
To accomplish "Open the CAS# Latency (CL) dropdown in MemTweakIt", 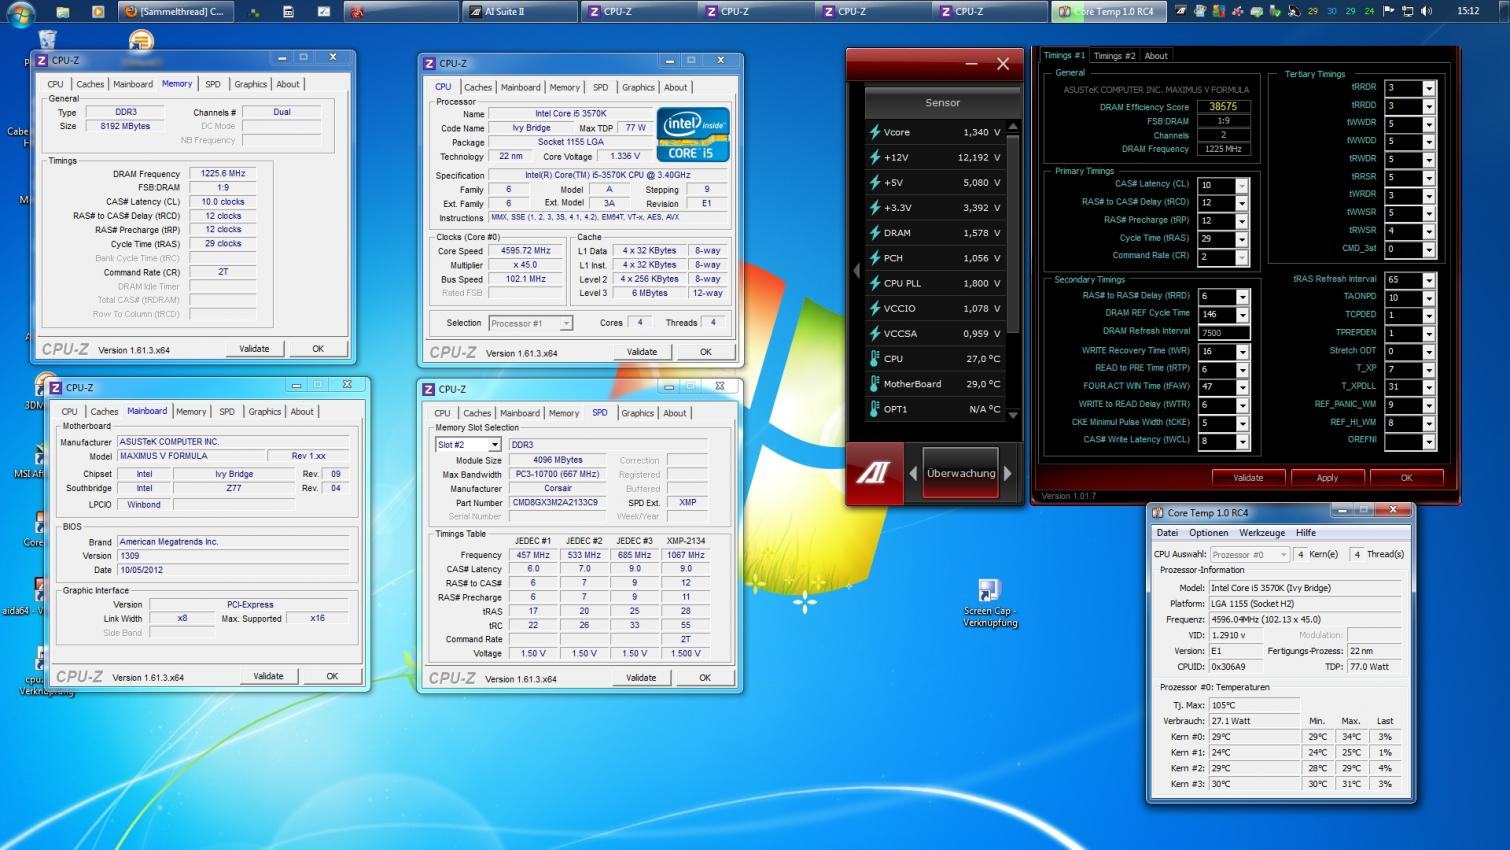I will click(x=1242, y=185).
